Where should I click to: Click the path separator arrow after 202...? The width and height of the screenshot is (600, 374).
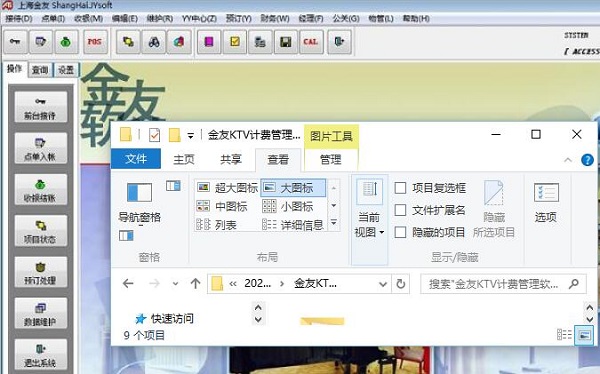(282, 284)
